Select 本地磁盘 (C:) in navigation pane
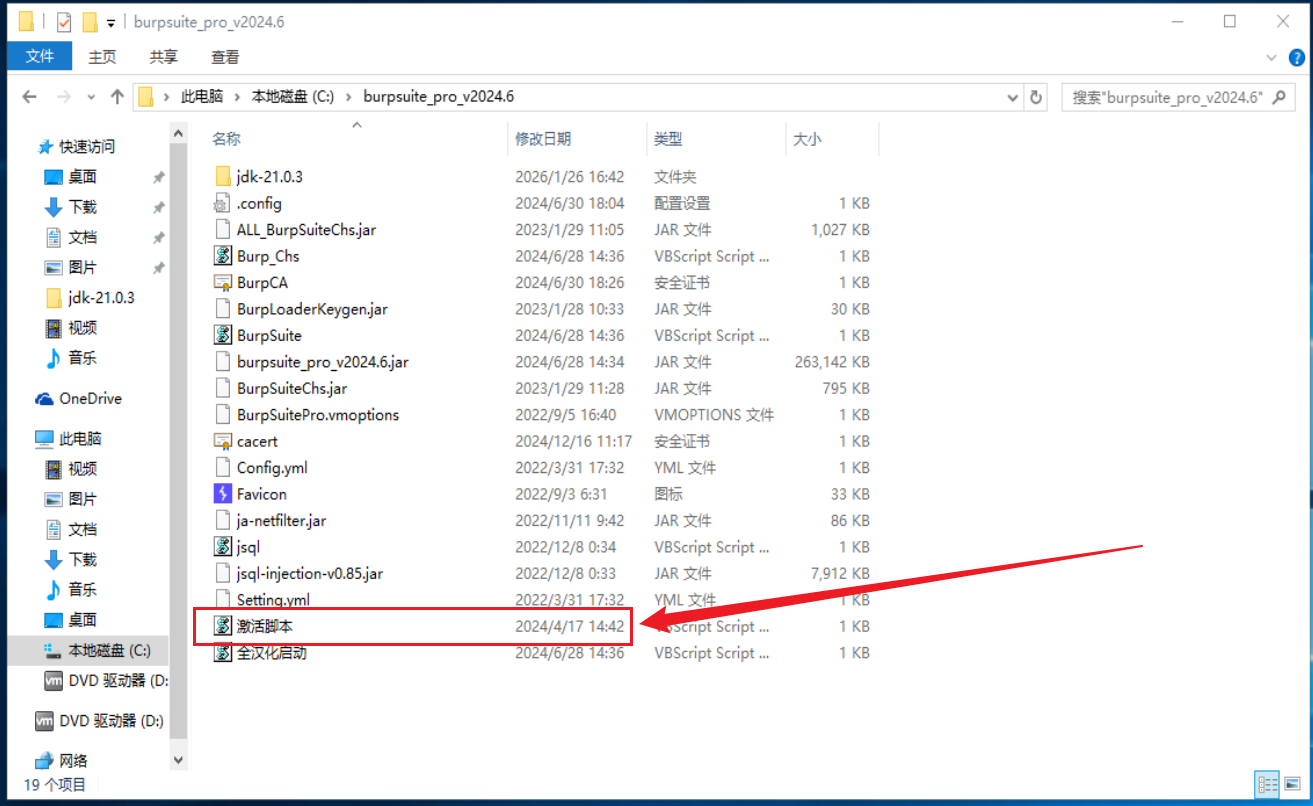Image resolution: width=1313 pixels, height=806 pixels. pyautogui.click(x=98, y=650)
